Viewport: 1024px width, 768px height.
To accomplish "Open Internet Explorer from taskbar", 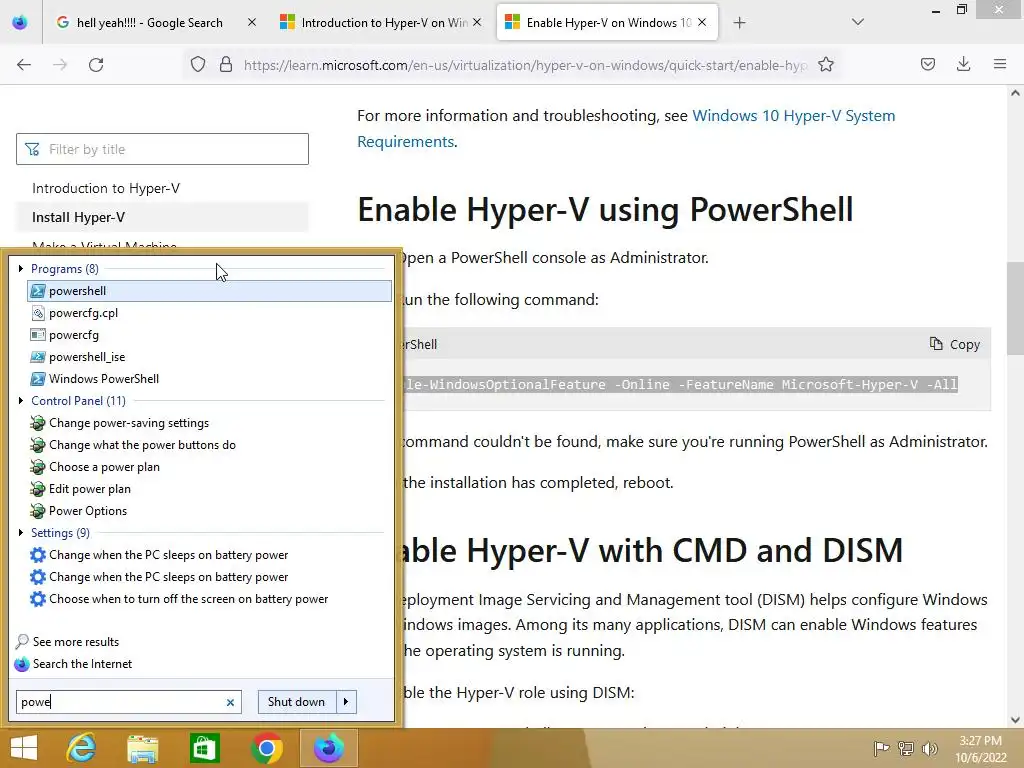I will click(82, 748).
